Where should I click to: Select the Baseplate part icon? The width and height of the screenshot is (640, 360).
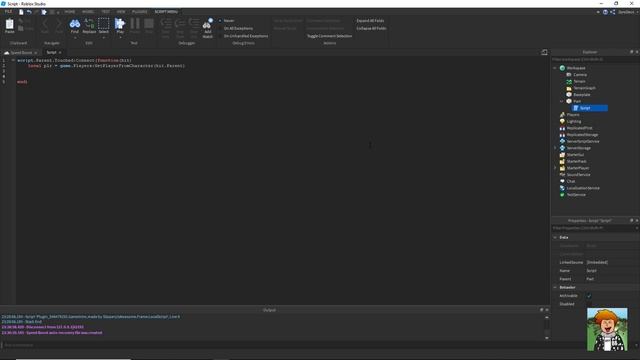pos(569,95)
